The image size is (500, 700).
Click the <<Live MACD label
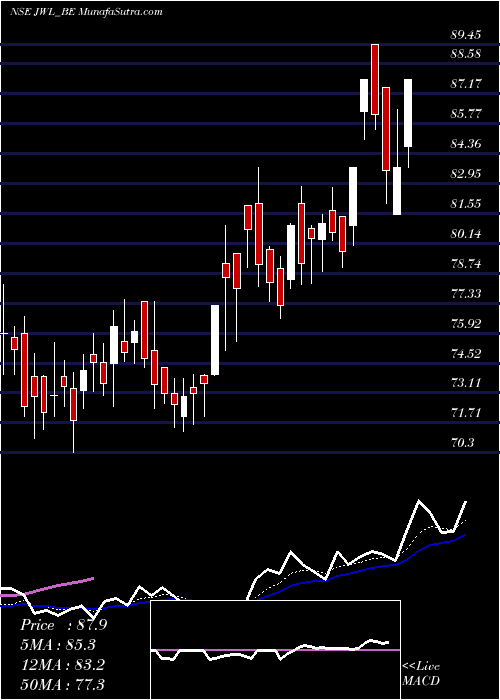(421, 673)
